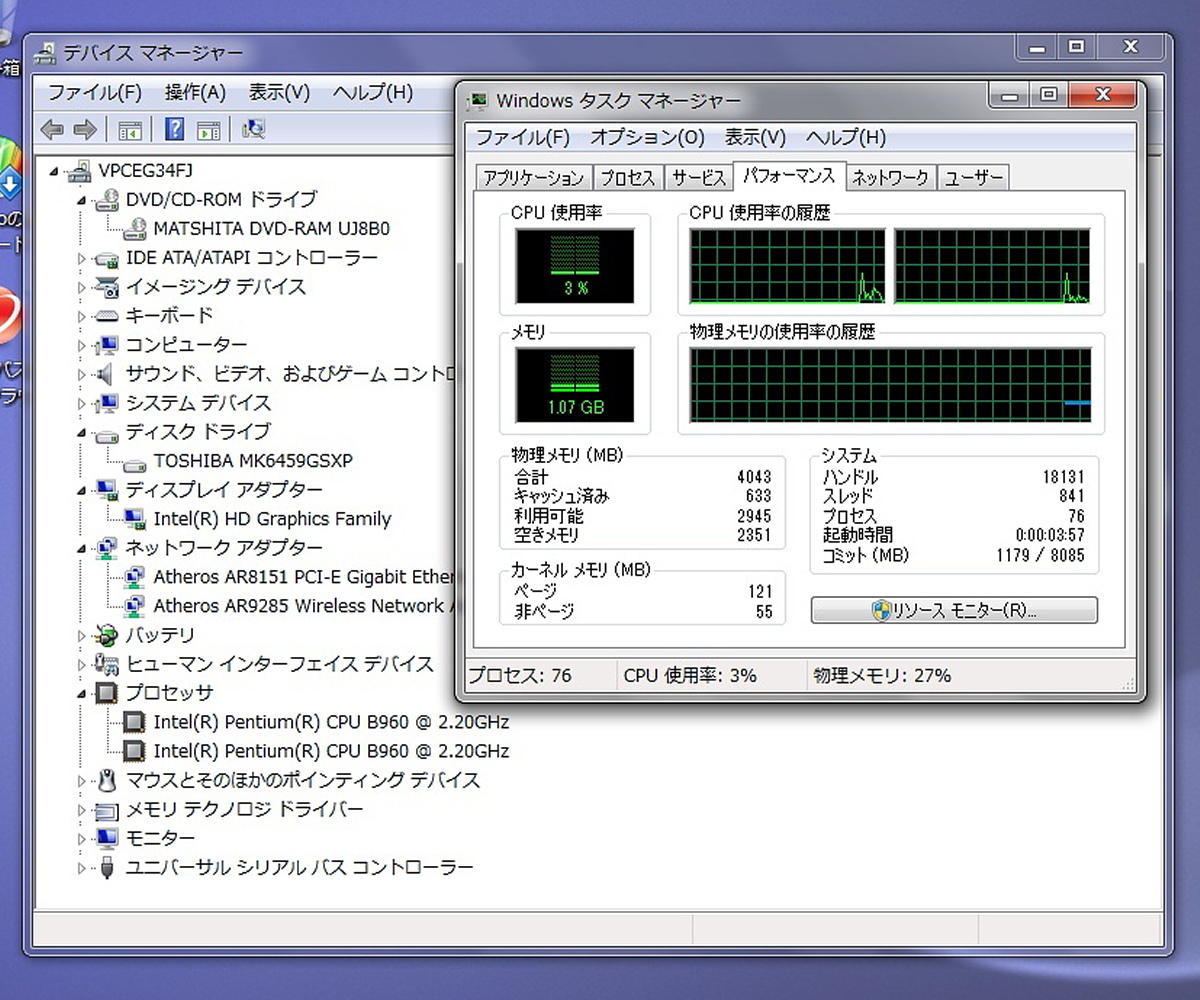
Task: Click the action pane toolbar icon beside Help
Action: [208, 129]
